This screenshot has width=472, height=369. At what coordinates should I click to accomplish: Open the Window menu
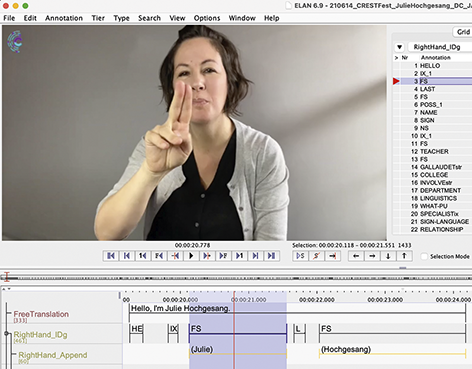(x=242, y=18)
